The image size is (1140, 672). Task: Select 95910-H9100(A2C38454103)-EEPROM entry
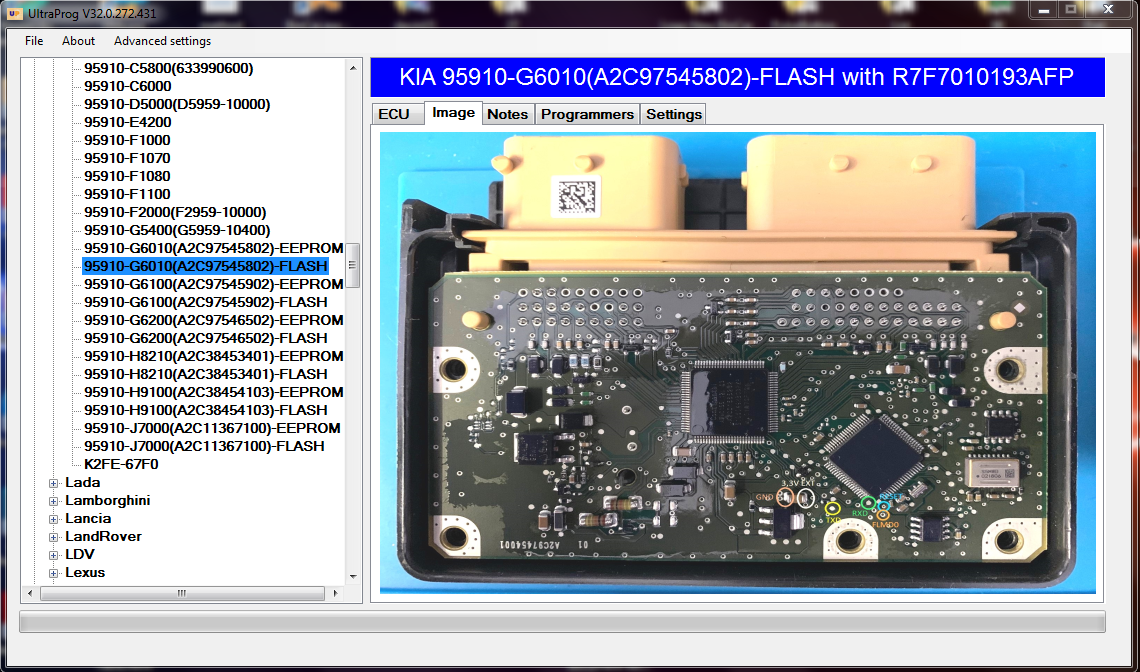click(214, 392)
